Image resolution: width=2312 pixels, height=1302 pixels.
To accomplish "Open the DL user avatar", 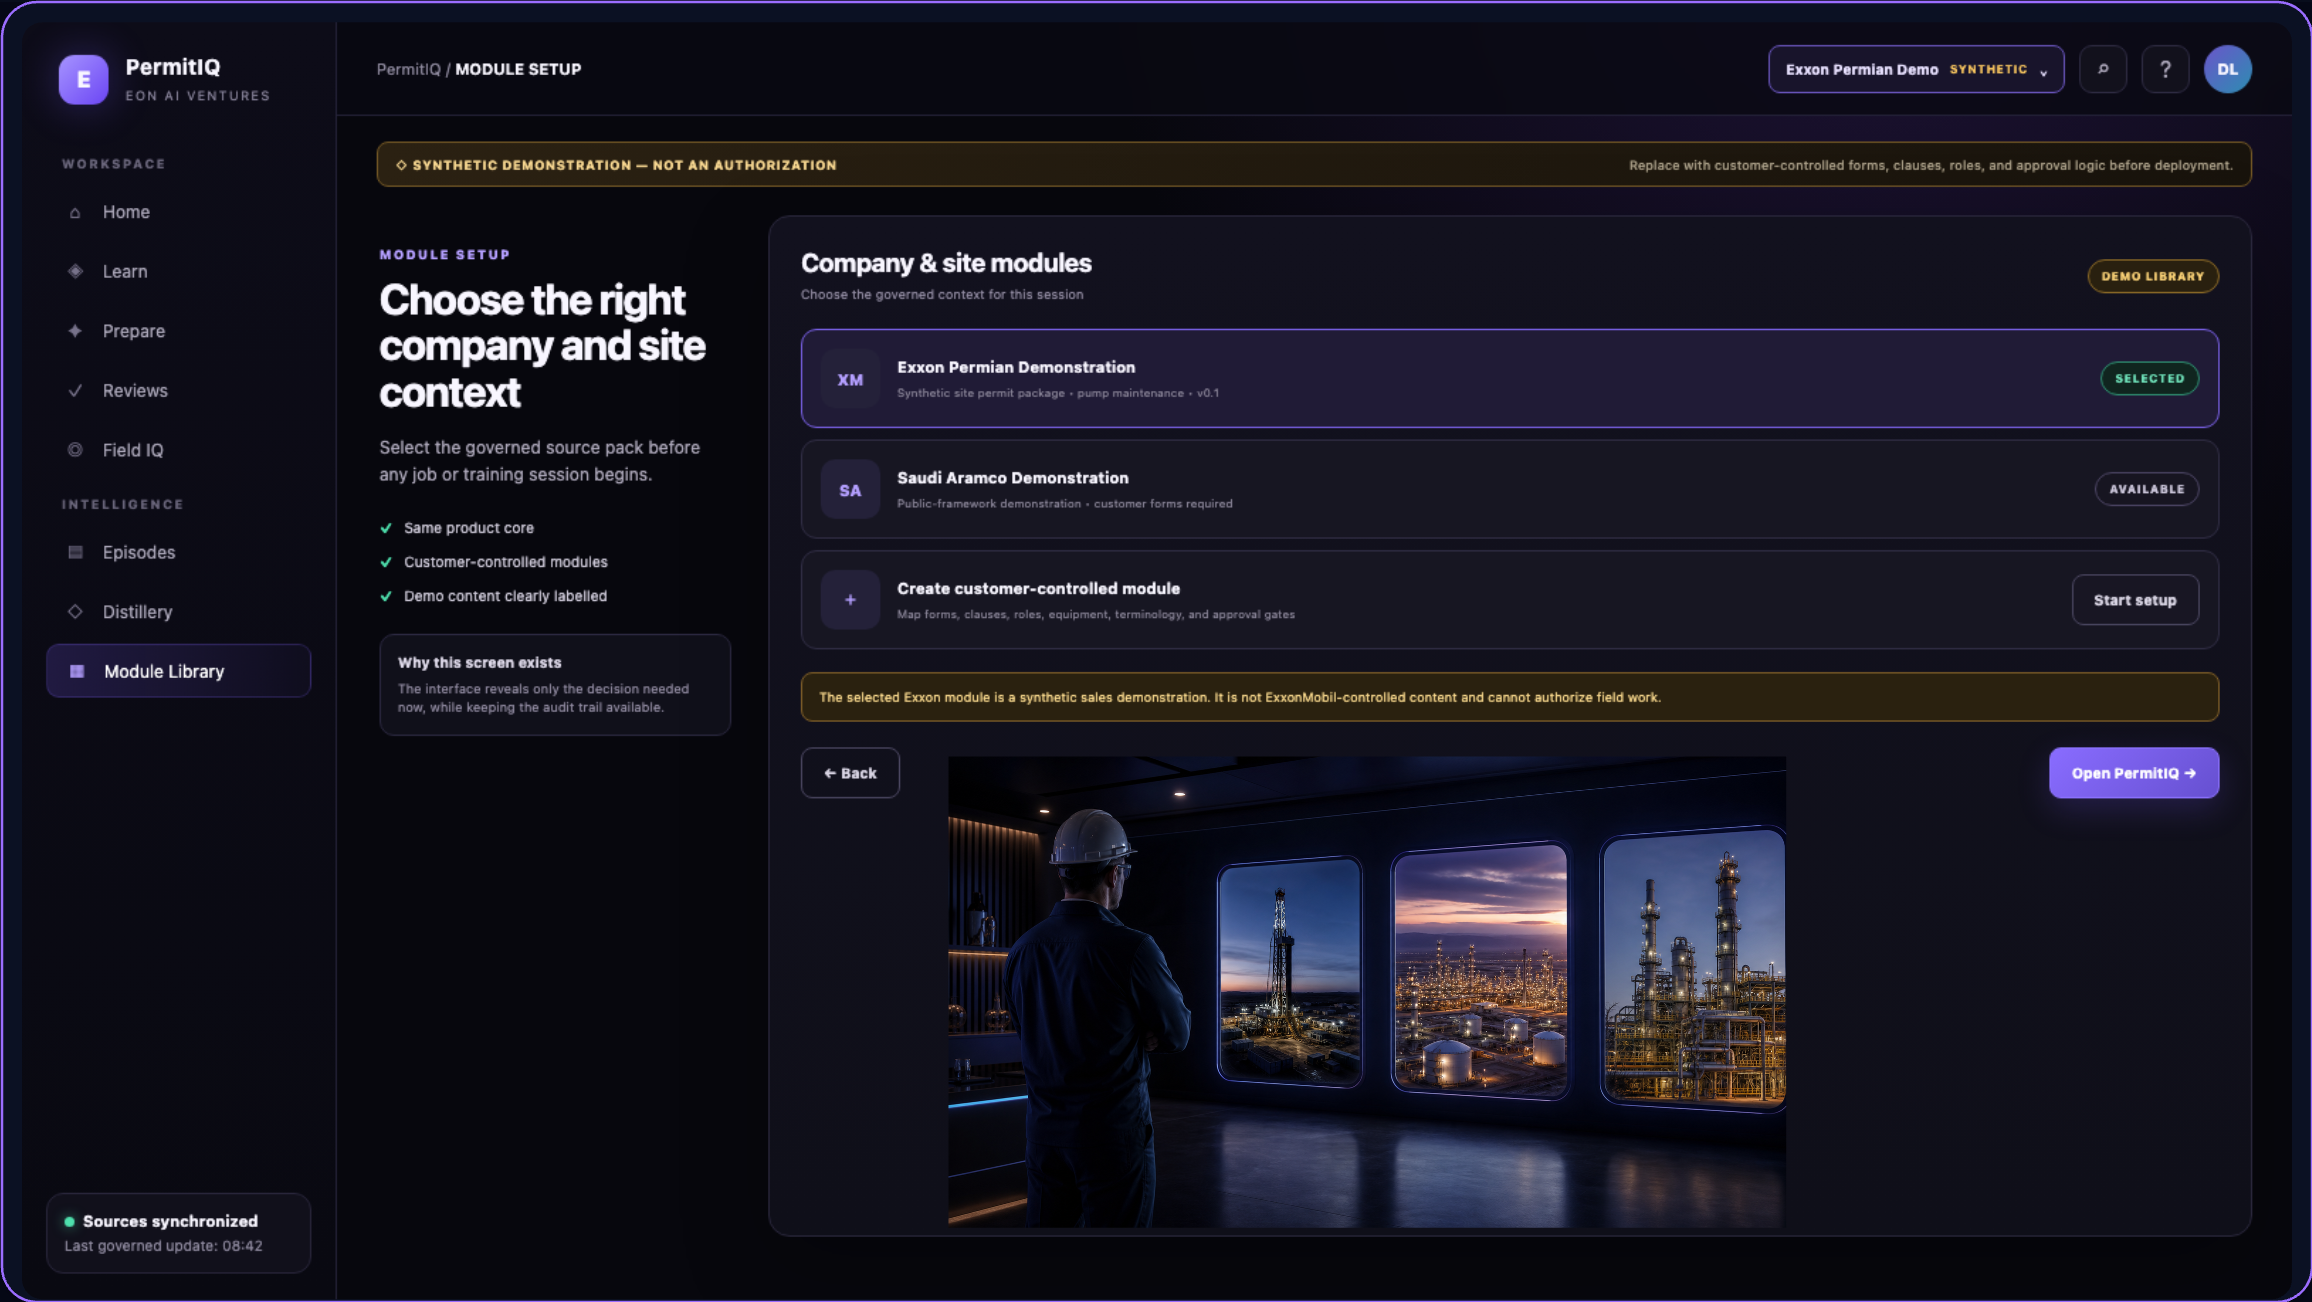I will click(x=2228, y=70).
